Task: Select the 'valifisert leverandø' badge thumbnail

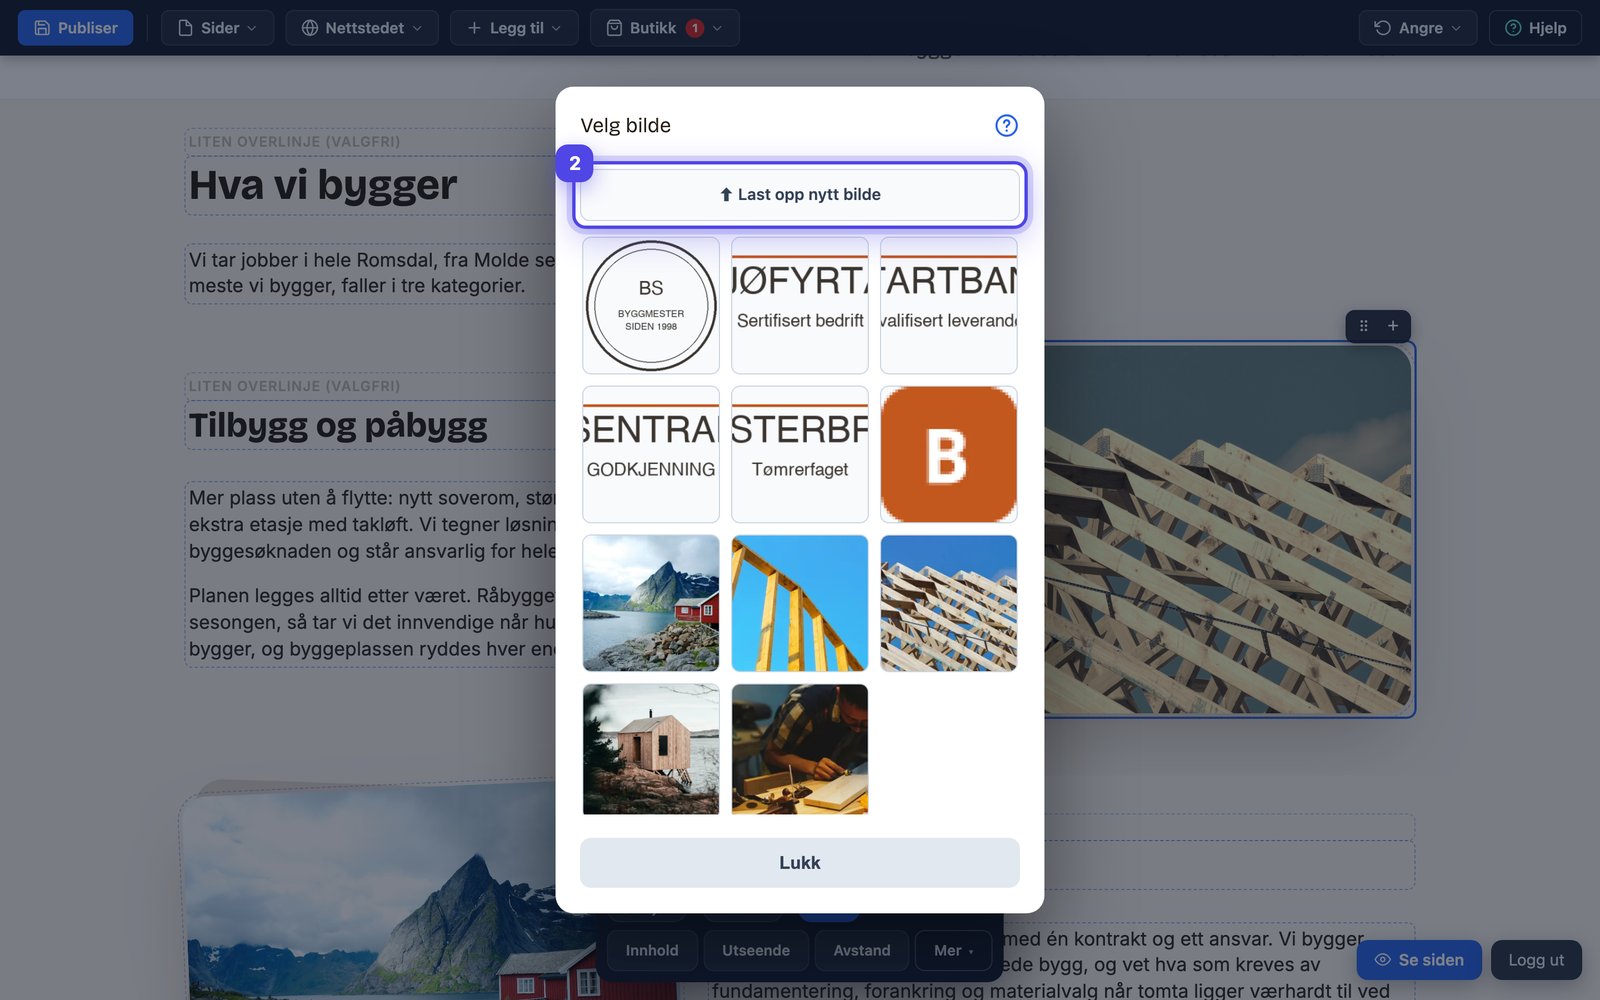Action: (949, 305)
